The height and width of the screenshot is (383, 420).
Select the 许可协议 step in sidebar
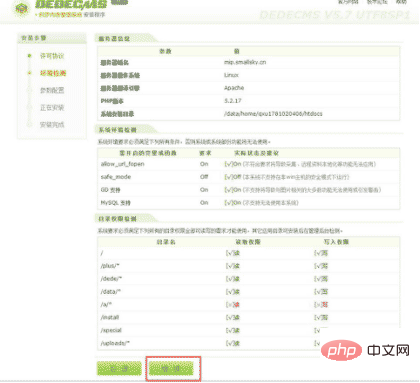pyautogui.click(x=52, y=56)
